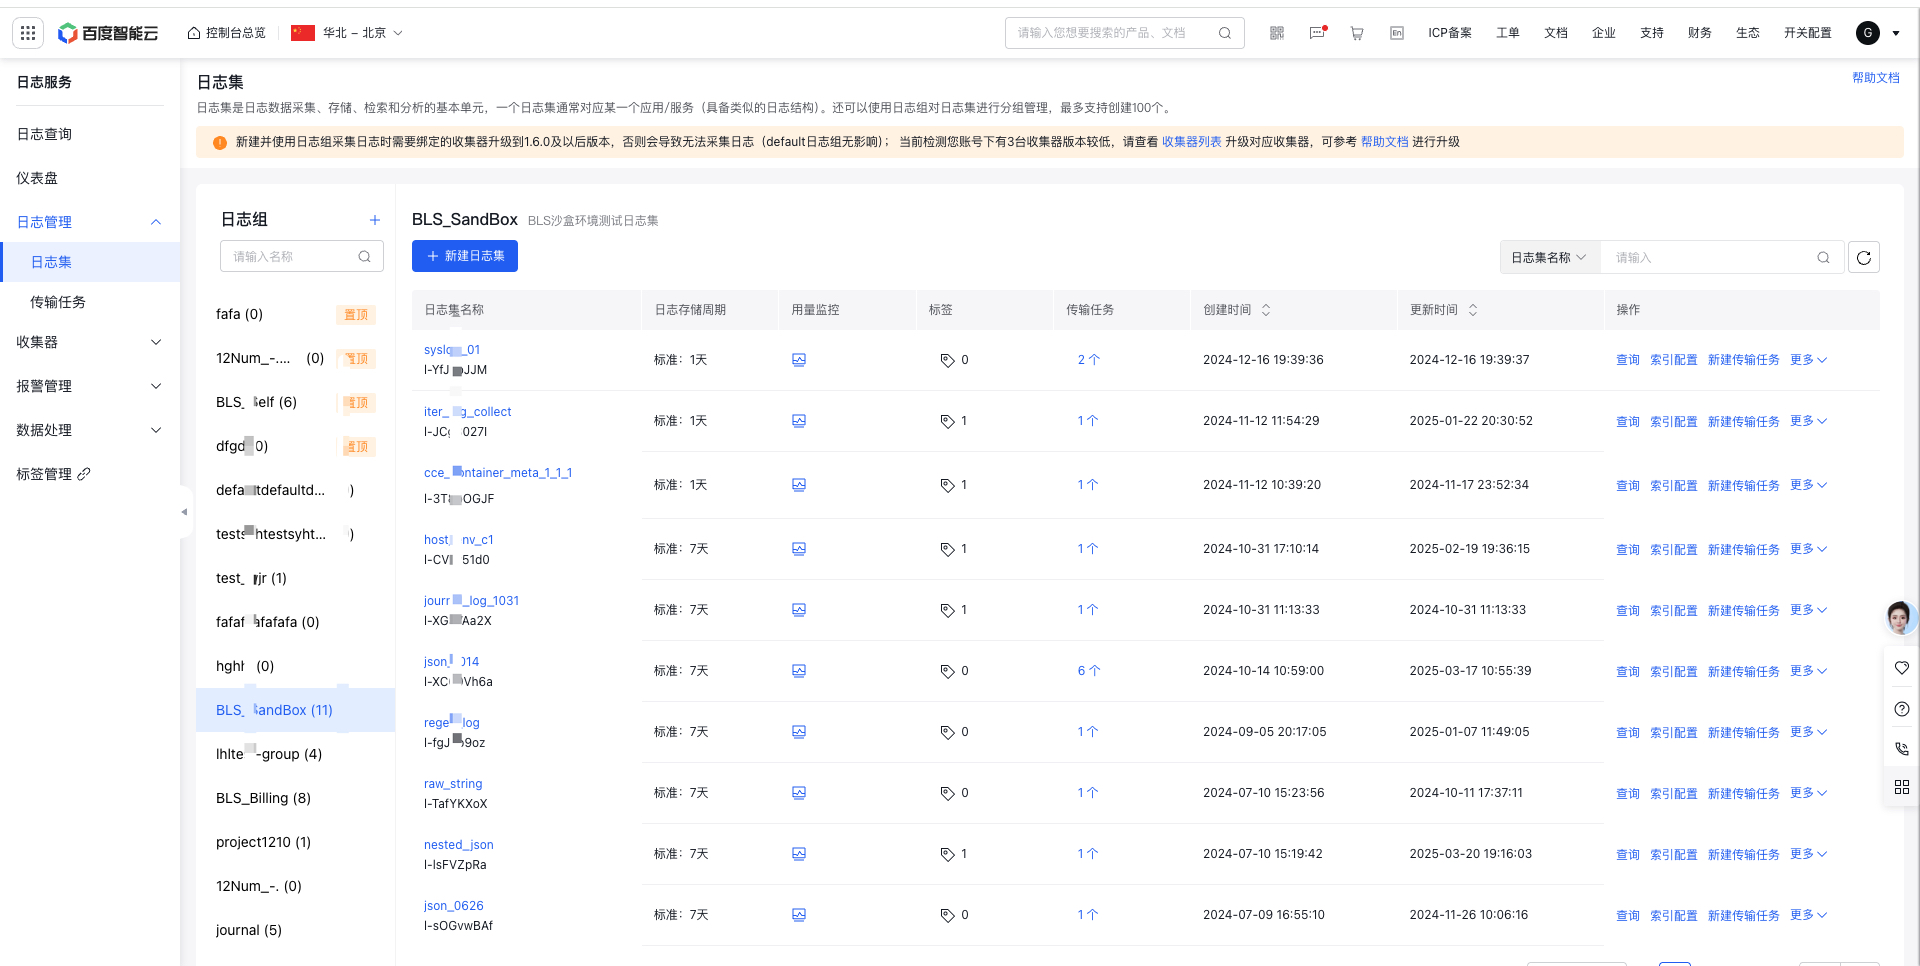Image resolution: width=1920 pixels, height=966 pixels.
Task: Click the 6 transfer tasks count link
Action: 1088,671
